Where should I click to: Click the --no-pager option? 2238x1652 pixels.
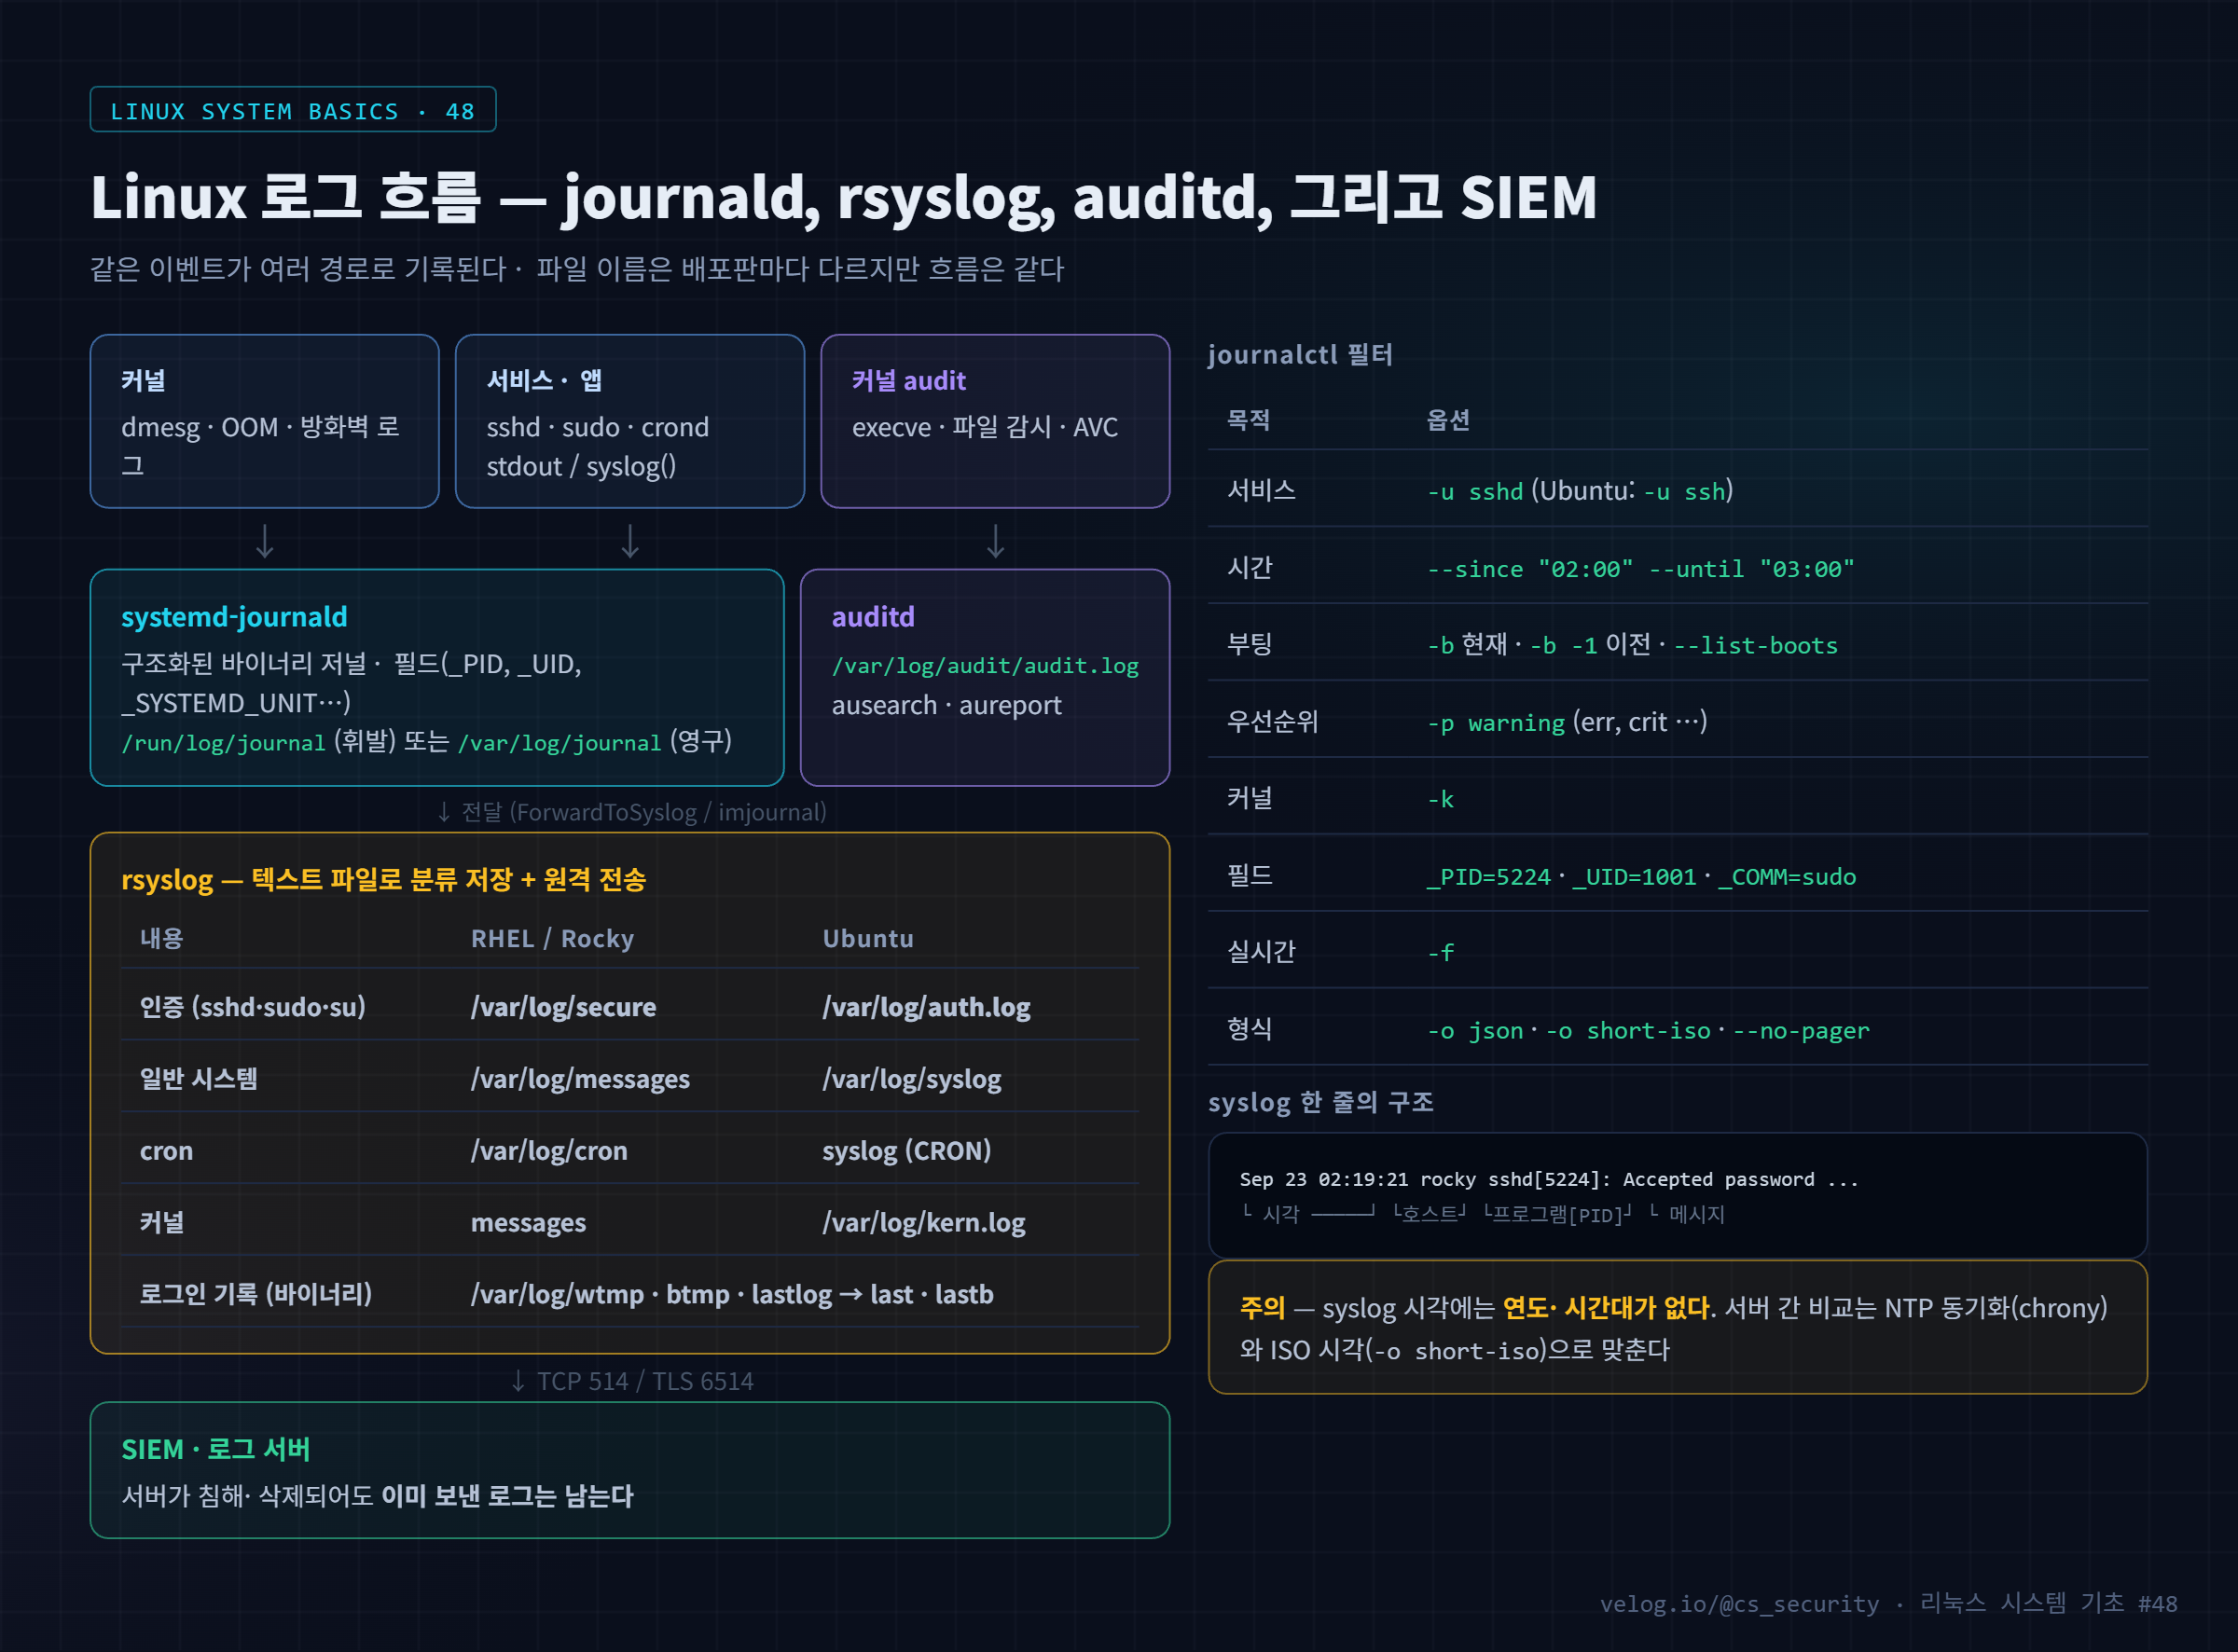(x=1801, y=1031)
